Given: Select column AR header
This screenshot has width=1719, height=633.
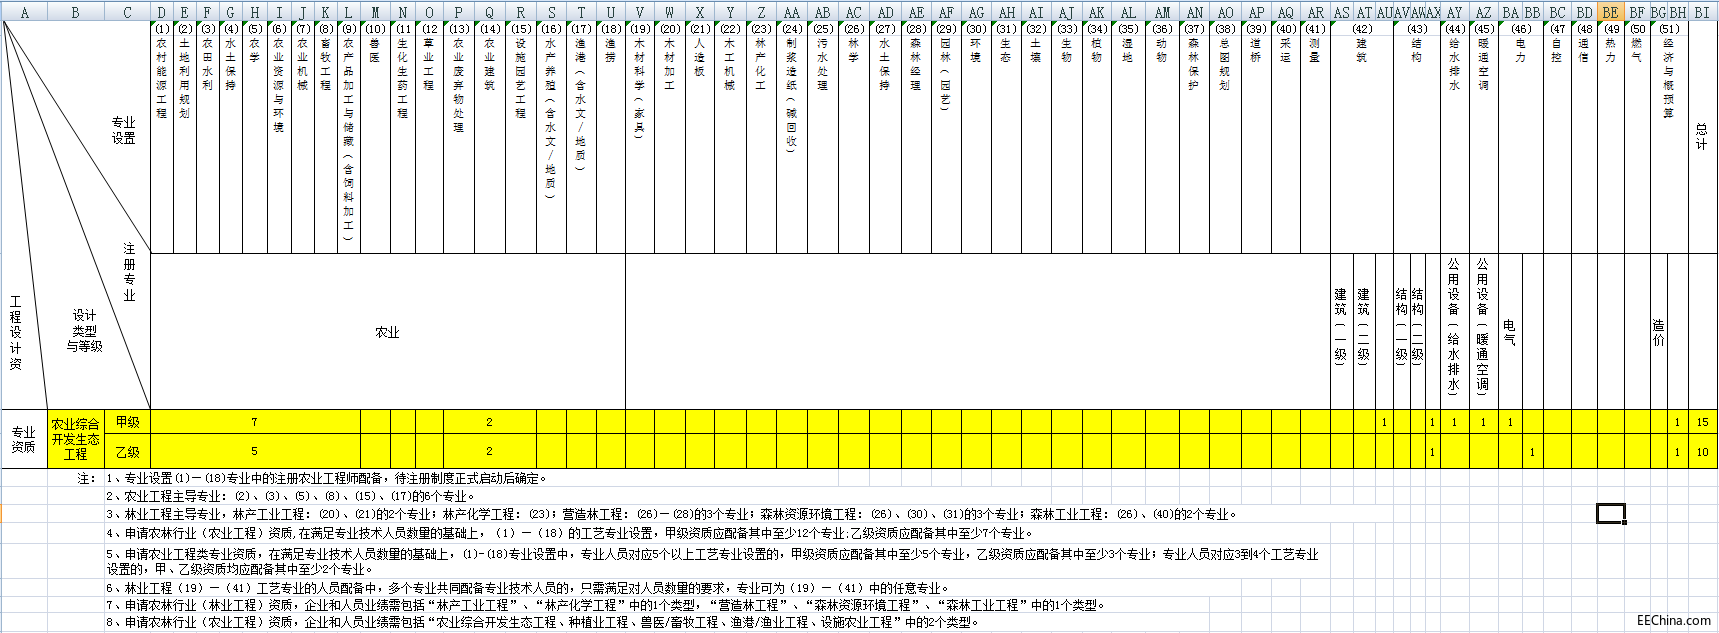Looking at the screenshot, I should (x=1315, y=12).
